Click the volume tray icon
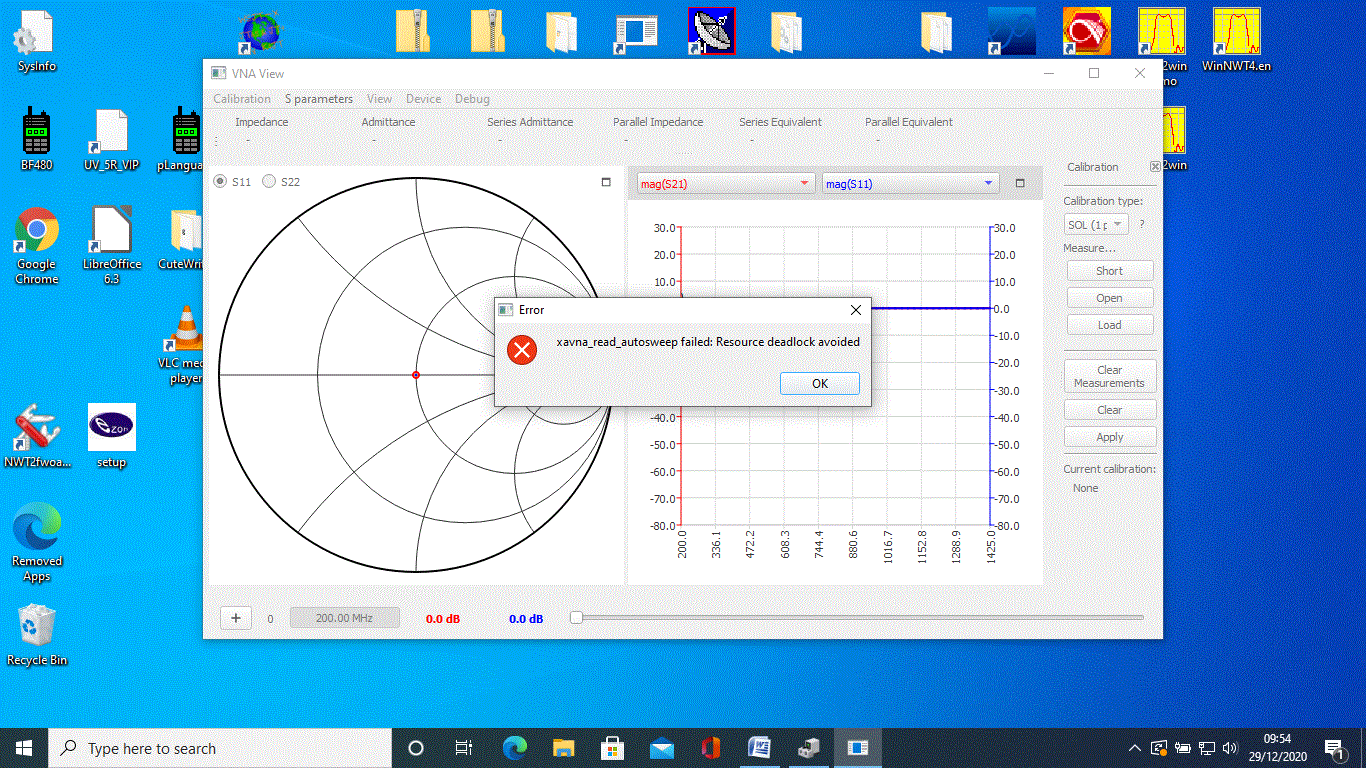This screenshot has height=768, width=1366. click(x=1231, y=748)
